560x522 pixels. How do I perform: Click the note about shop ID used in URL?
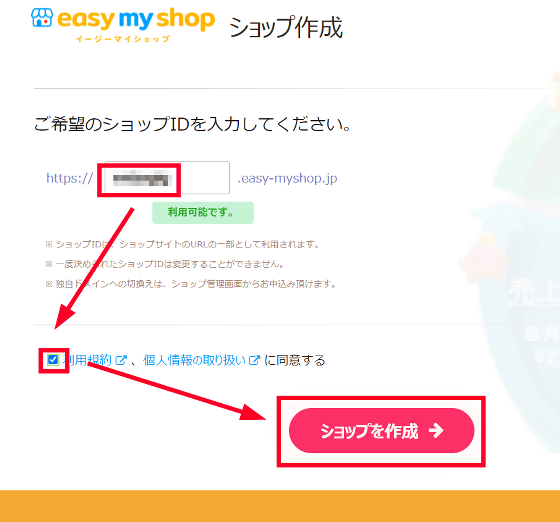point(182,245)
